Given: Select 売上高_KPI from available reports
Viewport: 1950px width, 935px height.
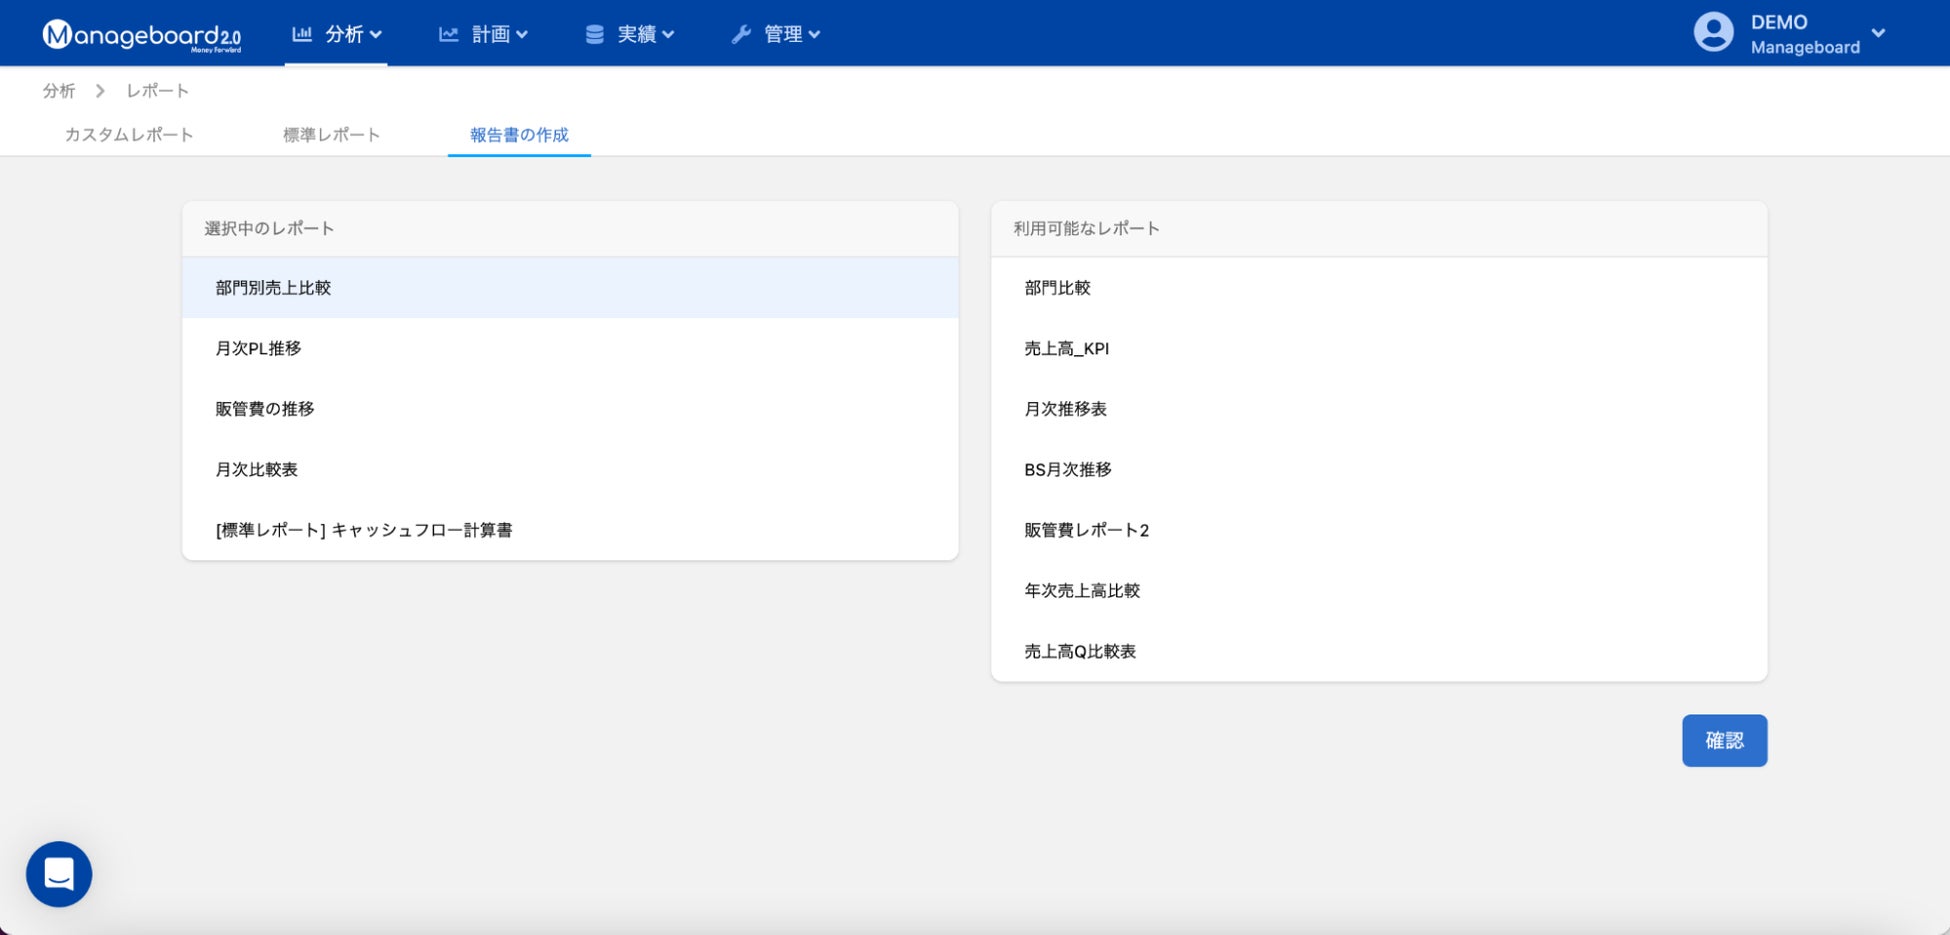Looking at the screenshot, I should click(x=1379, y=348).
